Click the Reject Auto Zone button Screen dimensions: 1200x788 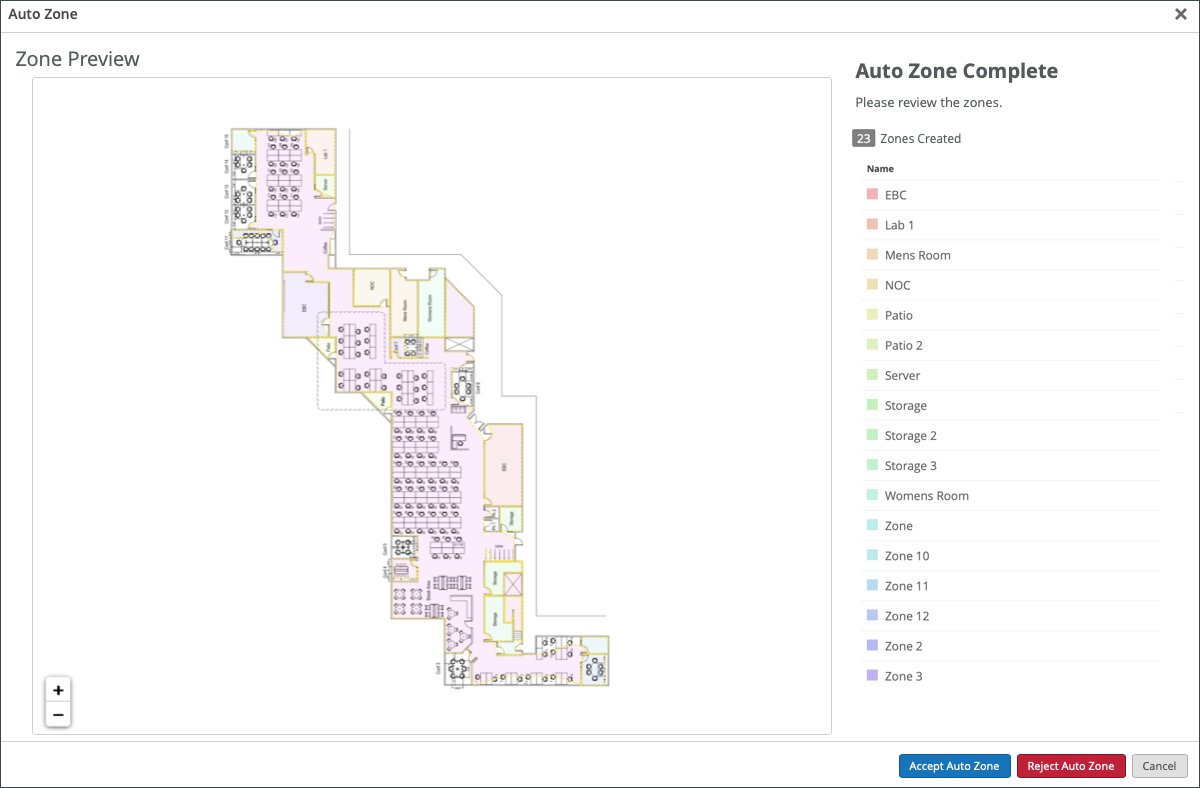1070,766
